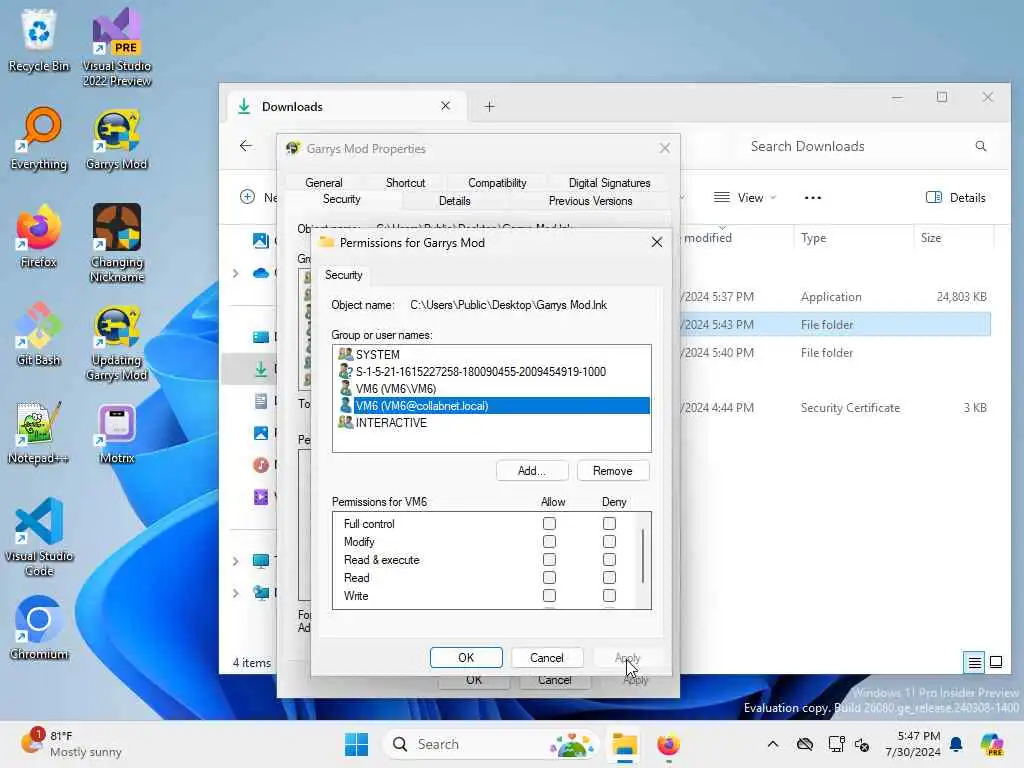Cancel the Permissions for Garrys Mod dialog
Viewport: 1024px width, 768px height.
click(547, 658)
